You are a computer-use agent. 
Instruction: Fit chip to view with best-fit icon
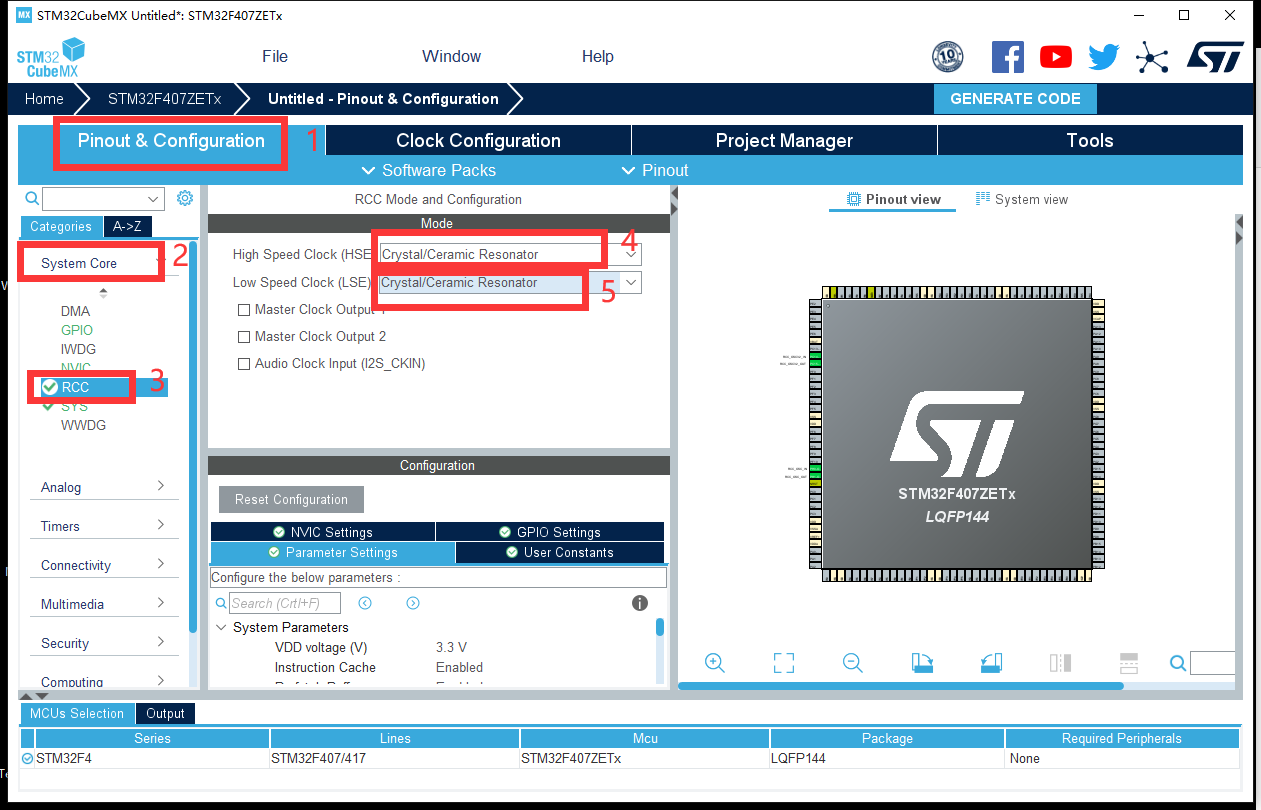click(x=784, y=663)
